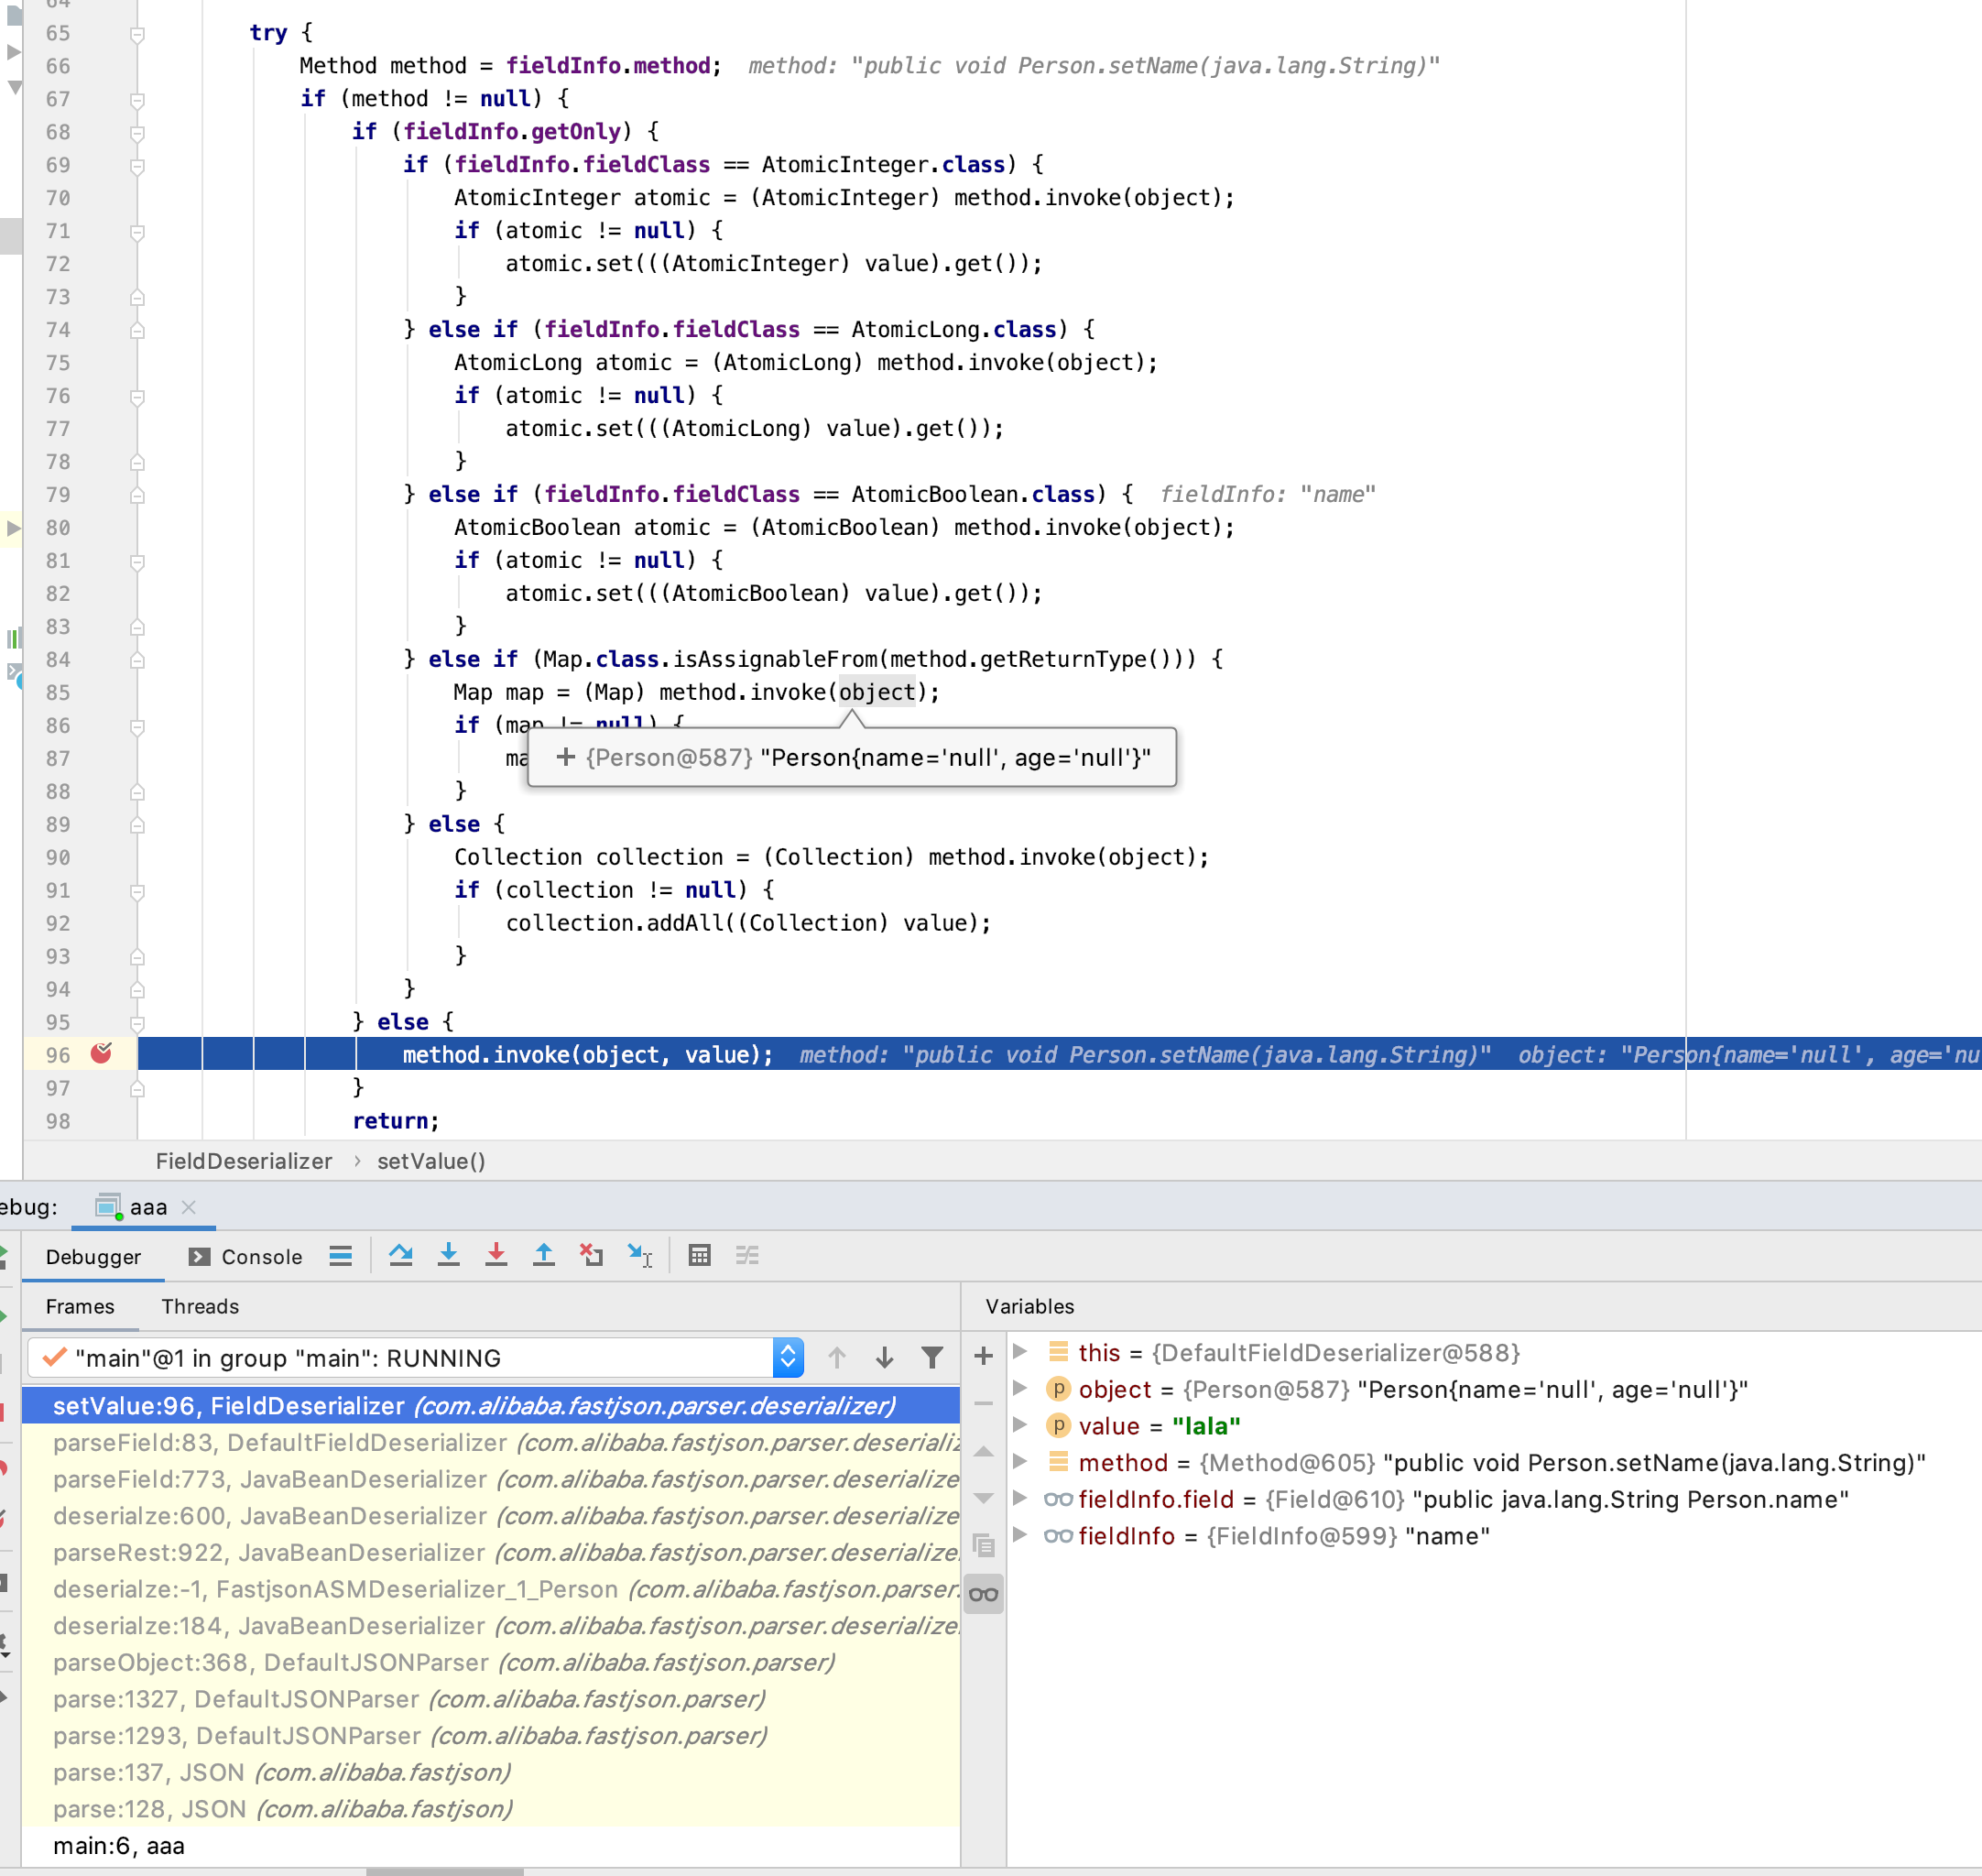Screen dimensions: 1982x1876
Task: Open the Frames tab
Action: (80, 1306)
